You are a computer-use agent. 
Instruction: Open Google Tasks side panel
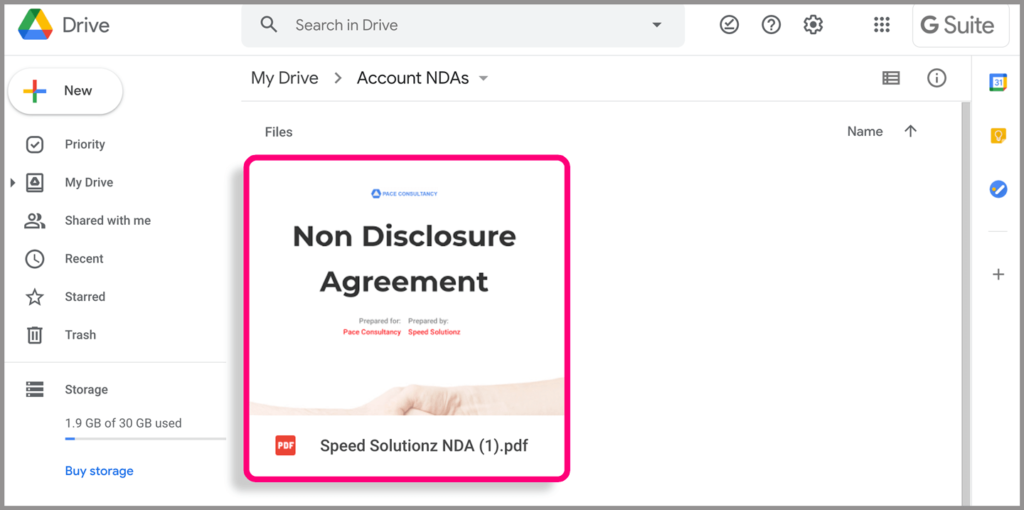(x=998, y=189)
